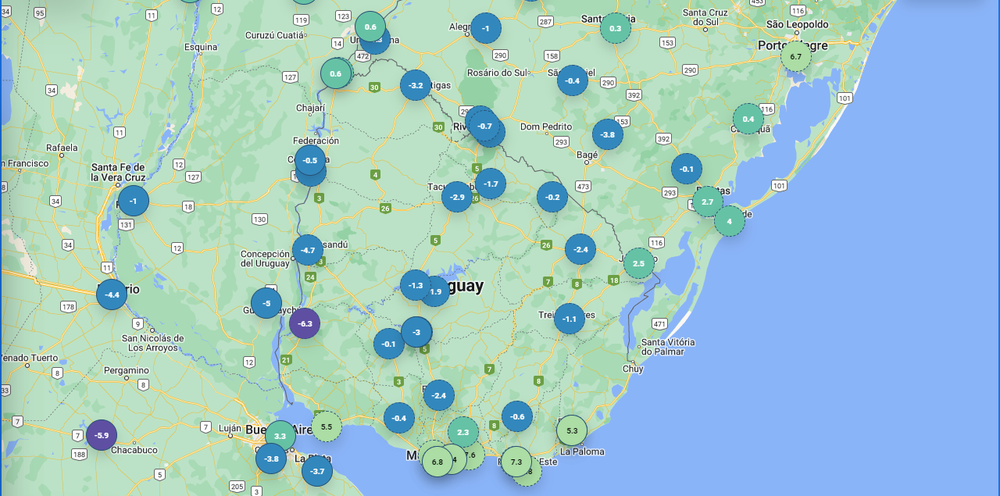Open the -0.6 temperature marker
The height and width of the screenshot is (496, 1000).
coord(517,416)
